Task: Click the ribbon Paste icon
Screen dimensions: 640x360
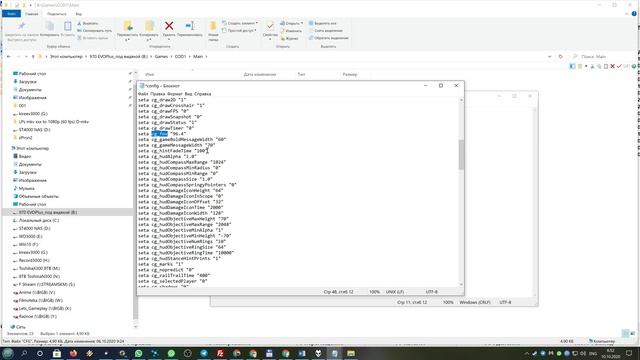Action: click(67, 26)
